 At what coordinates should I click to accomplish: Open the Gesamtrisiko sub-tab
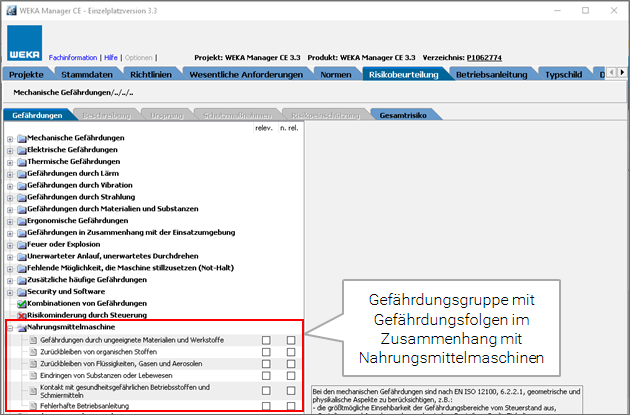point(402,116)
